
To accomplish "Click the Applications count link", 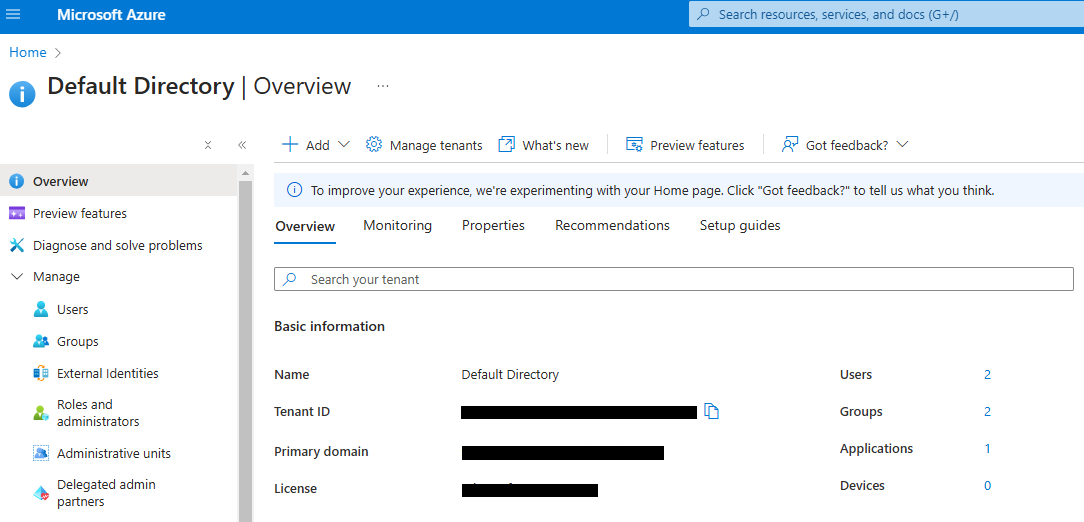I will pyautogui.click(x=987, y=449).
